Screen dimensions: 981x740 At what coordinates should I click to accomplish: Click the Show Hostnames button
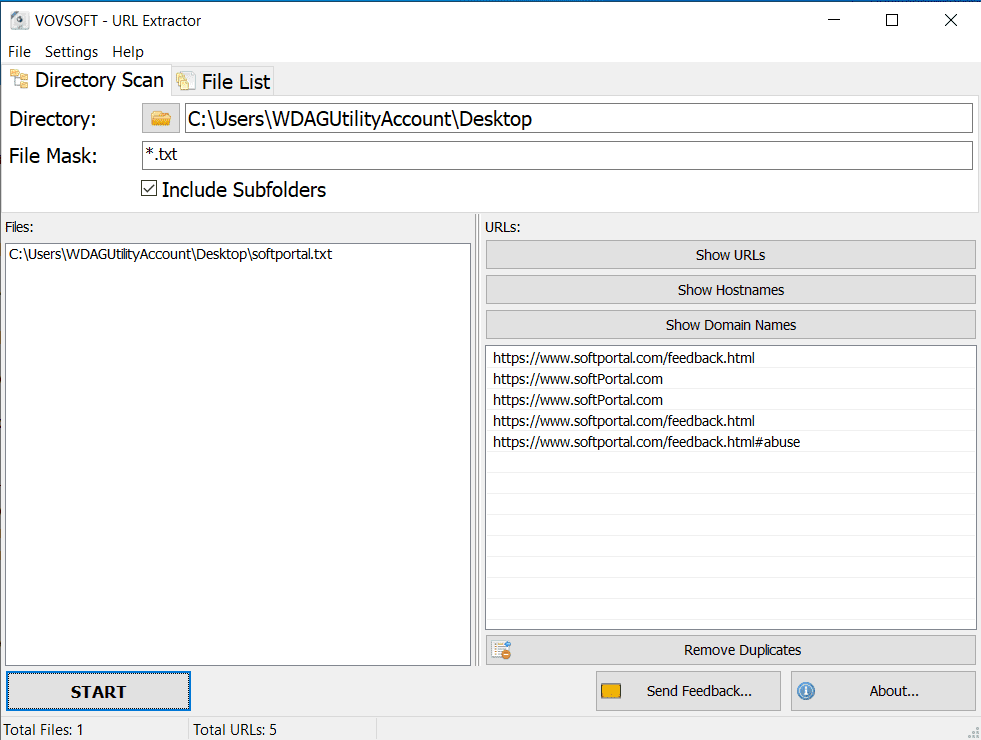pyautogui.click(x=730, y=290)
